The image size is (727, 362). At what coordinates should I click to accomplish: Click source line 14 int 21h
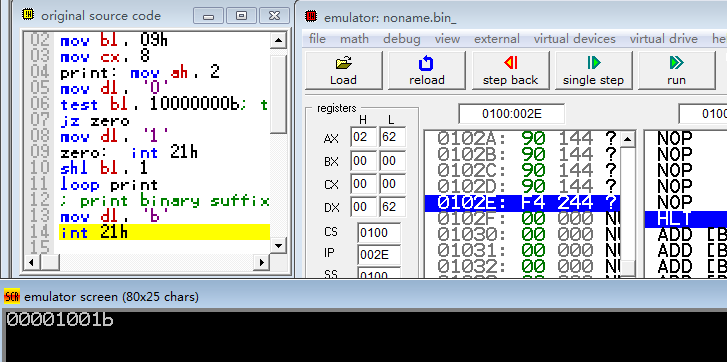click(x=165, y=232)
